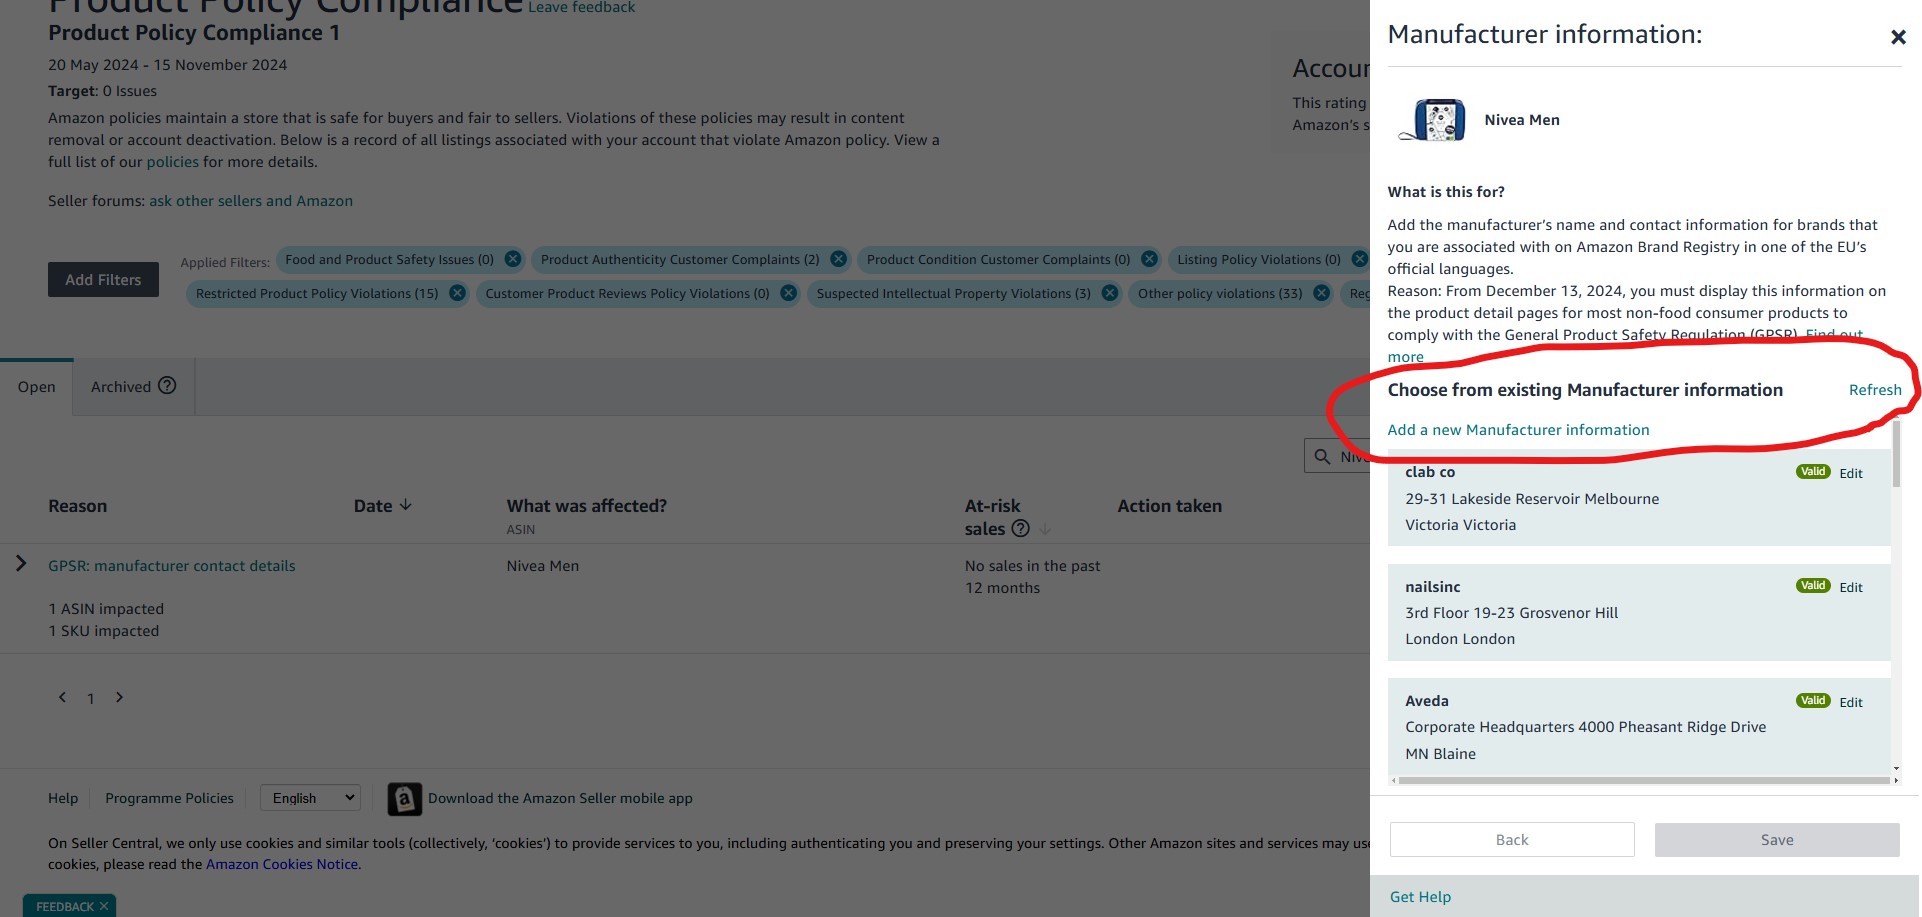Image resolution: width=1922 pixels, height=917 pixels.
Task: Remove Food and Product Safety Issues filter
Action: 513,259
